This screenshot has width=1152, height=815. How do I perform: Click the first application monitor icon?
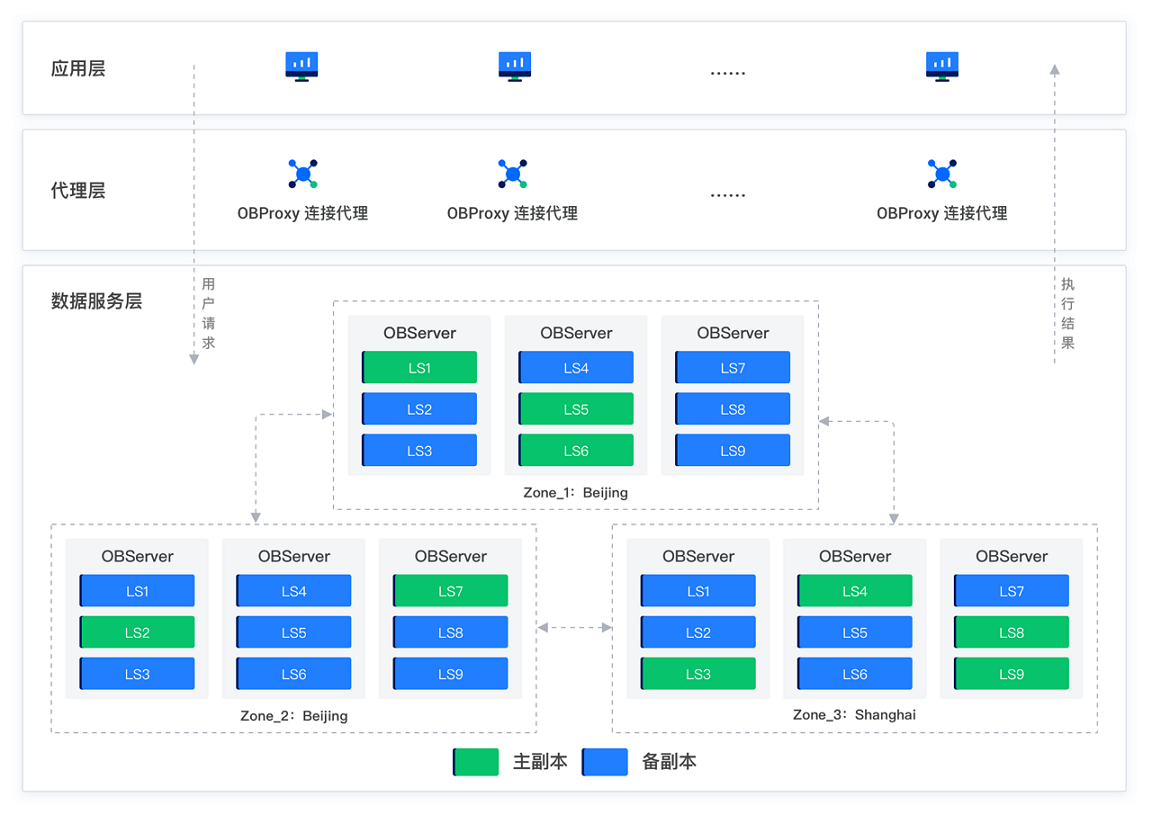(x=302, y=66)
